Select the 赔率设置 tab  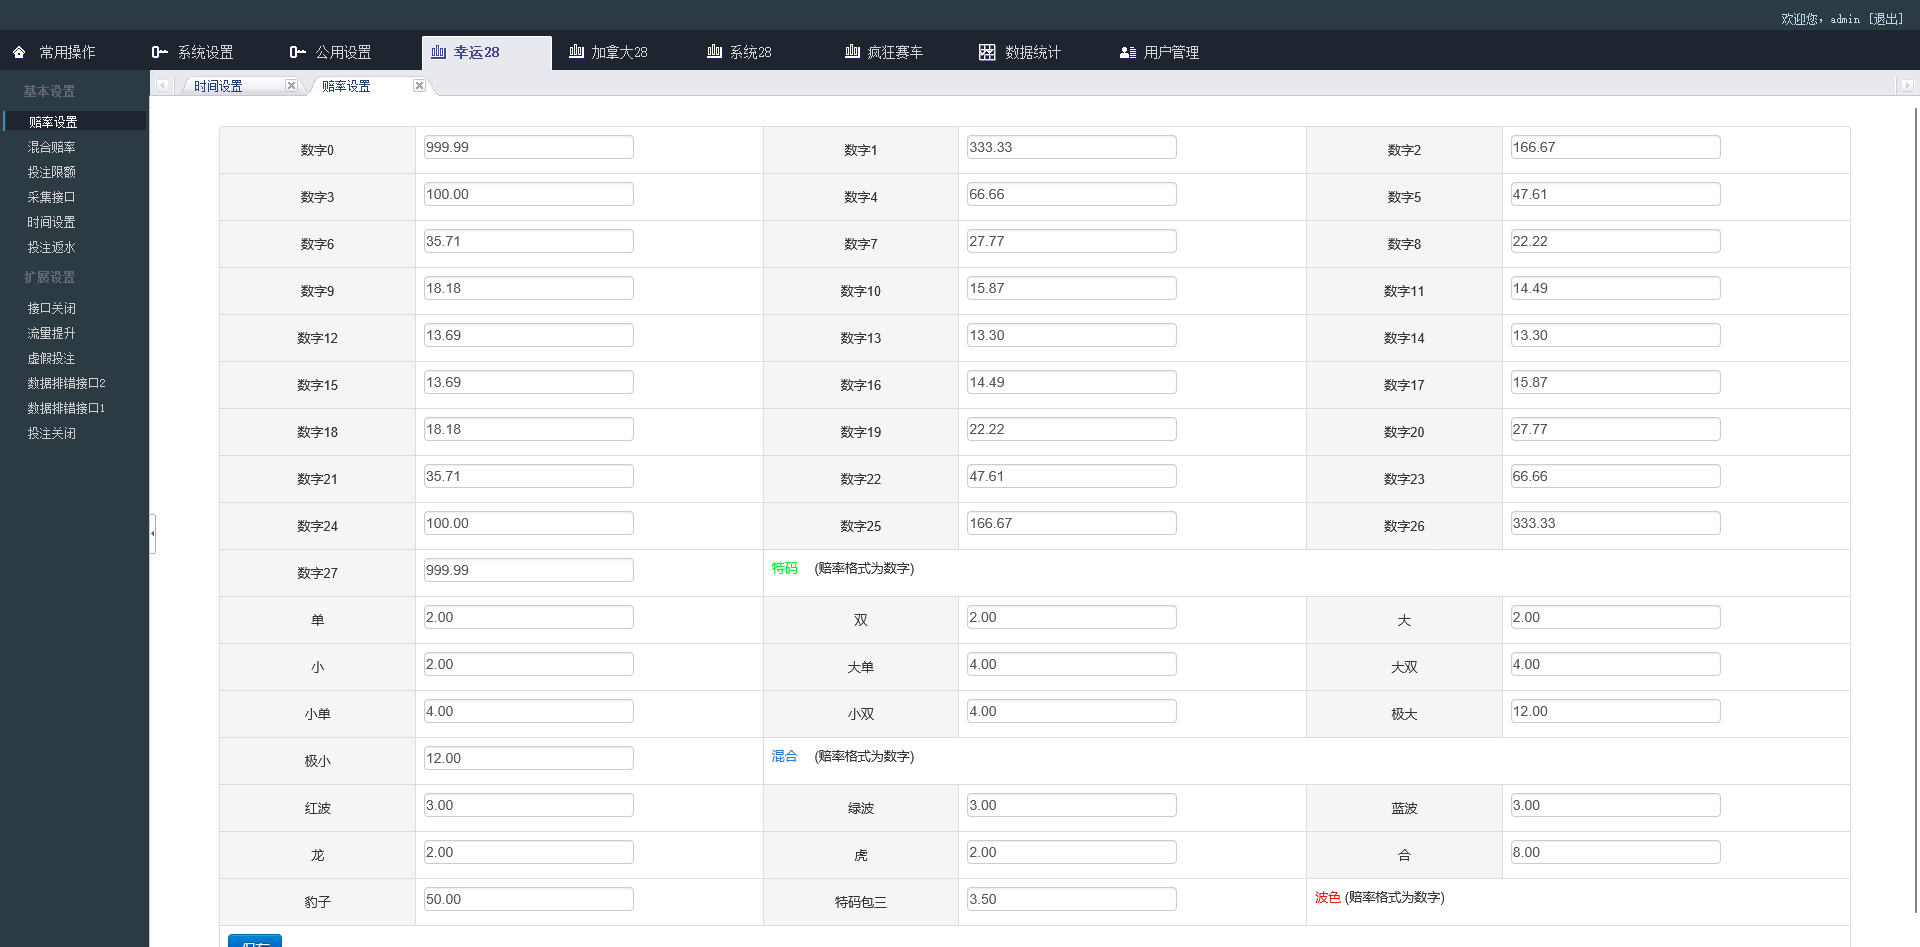[x=345, y=86]
